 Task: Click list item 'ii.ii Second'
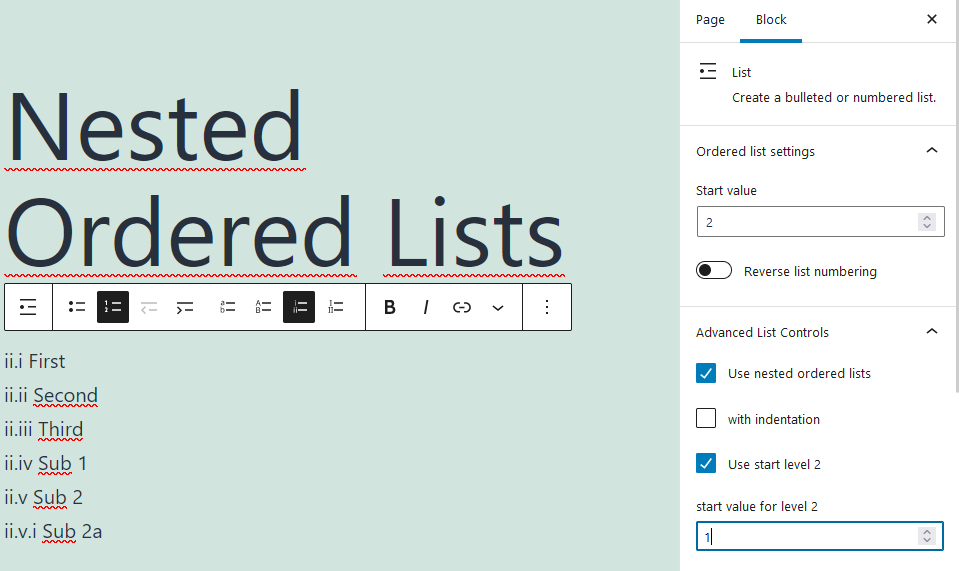51,396
